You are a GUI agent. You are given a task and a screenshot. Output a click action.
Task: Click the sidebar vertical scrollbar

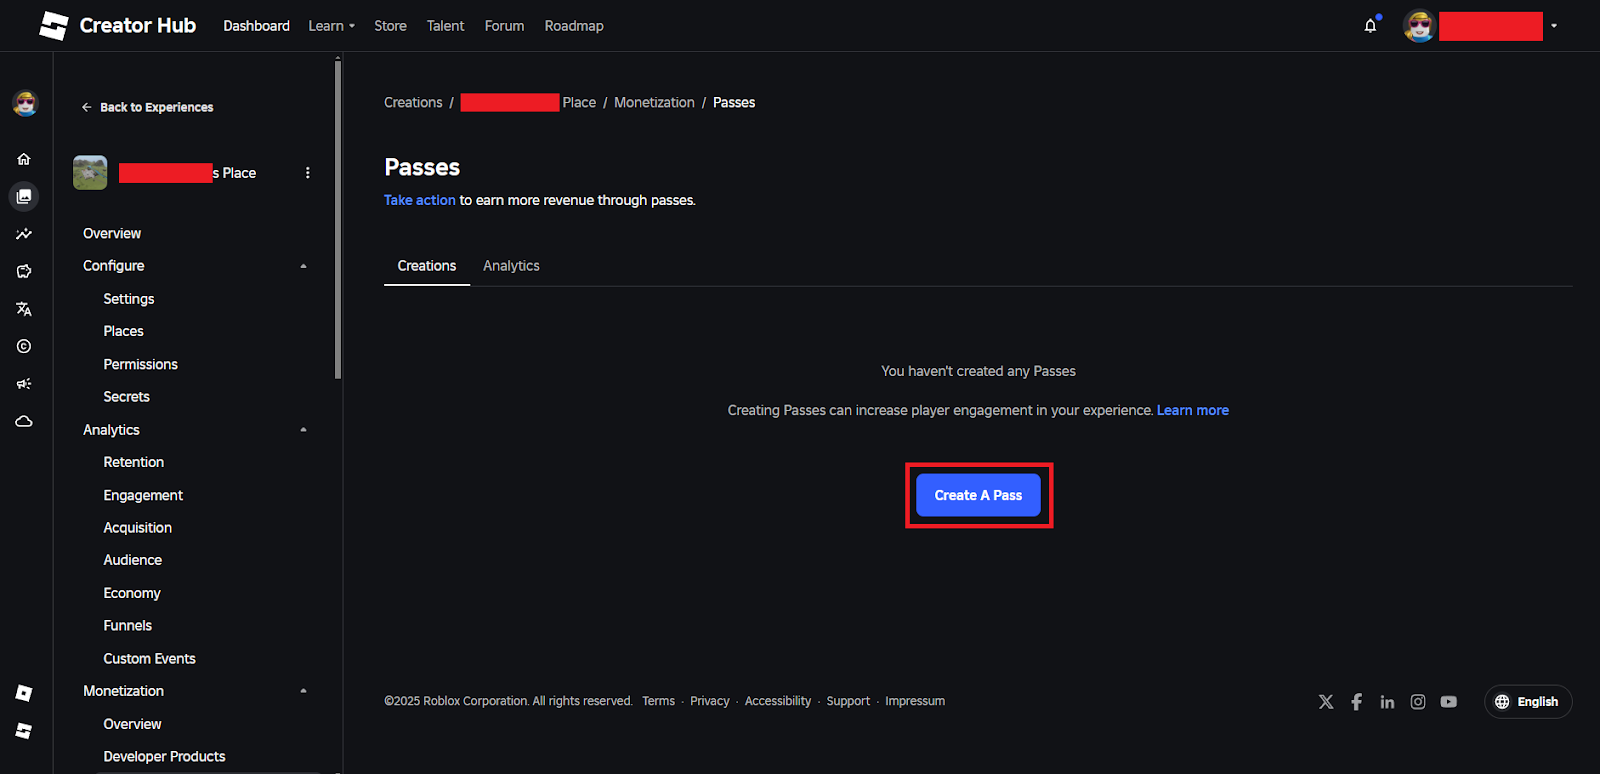click(x=338, y=220)
